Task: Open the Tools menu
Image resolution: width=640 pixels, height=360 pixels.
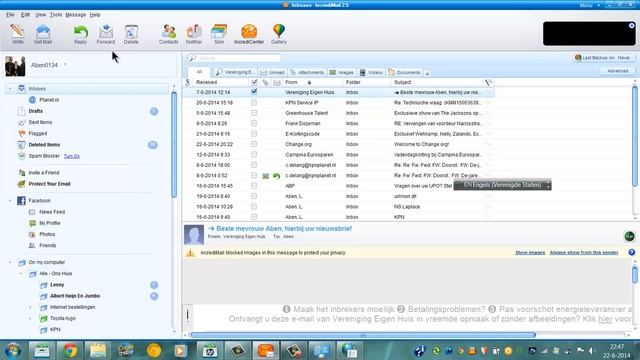Action: click(56, 15)
